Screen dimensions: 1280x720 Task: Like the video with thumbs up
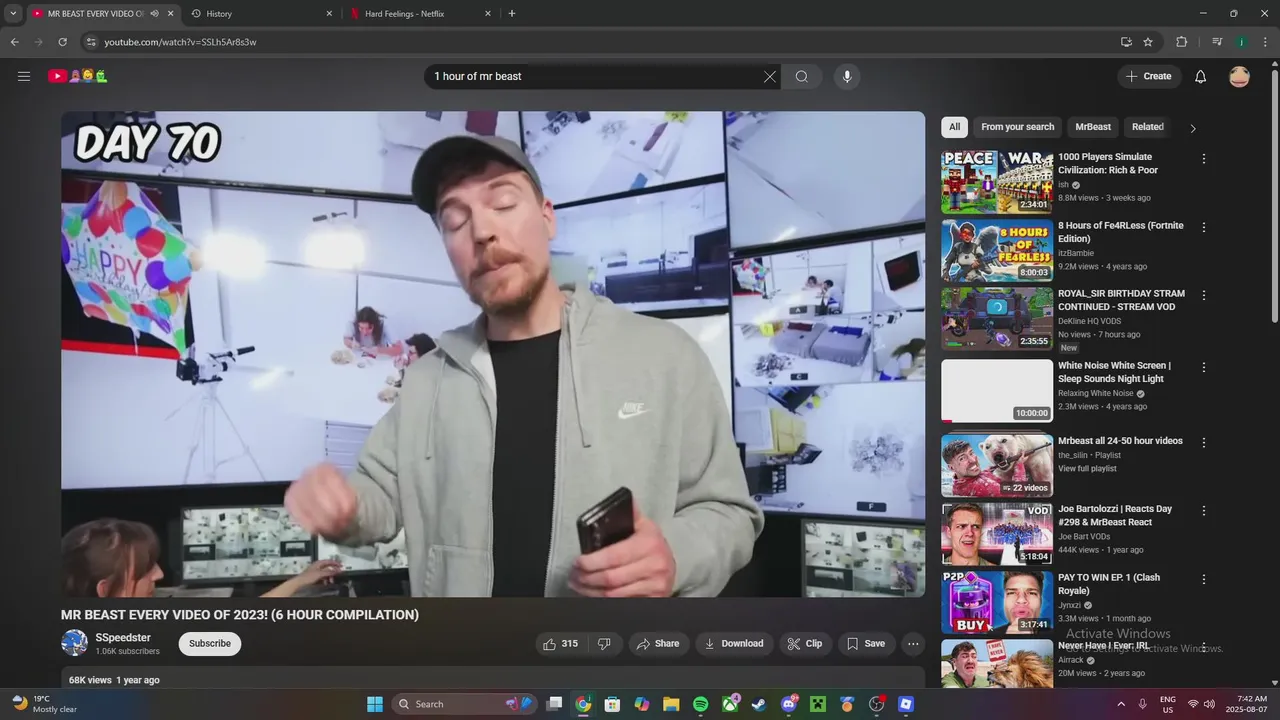pyautogui.click(x=560, y=644)
